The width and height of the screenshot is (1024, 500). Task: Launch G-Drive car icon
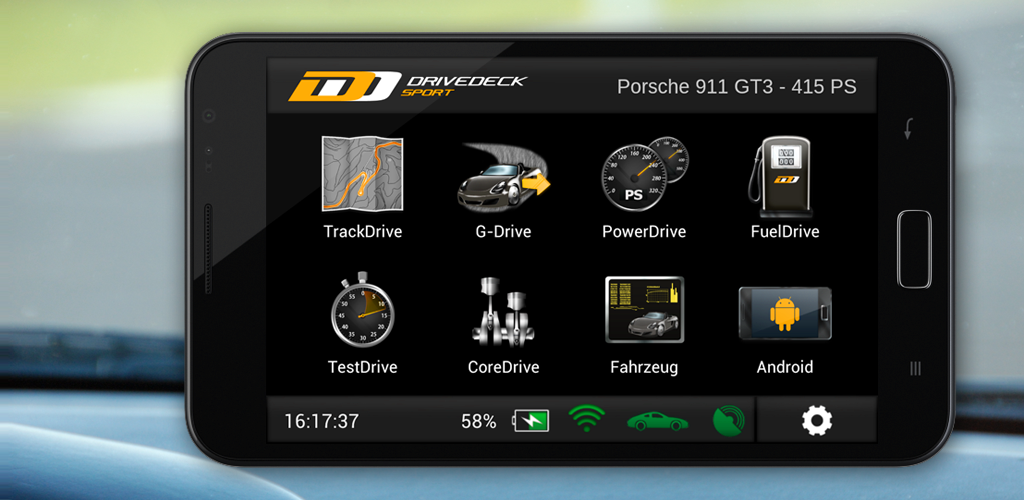(504, 176)
